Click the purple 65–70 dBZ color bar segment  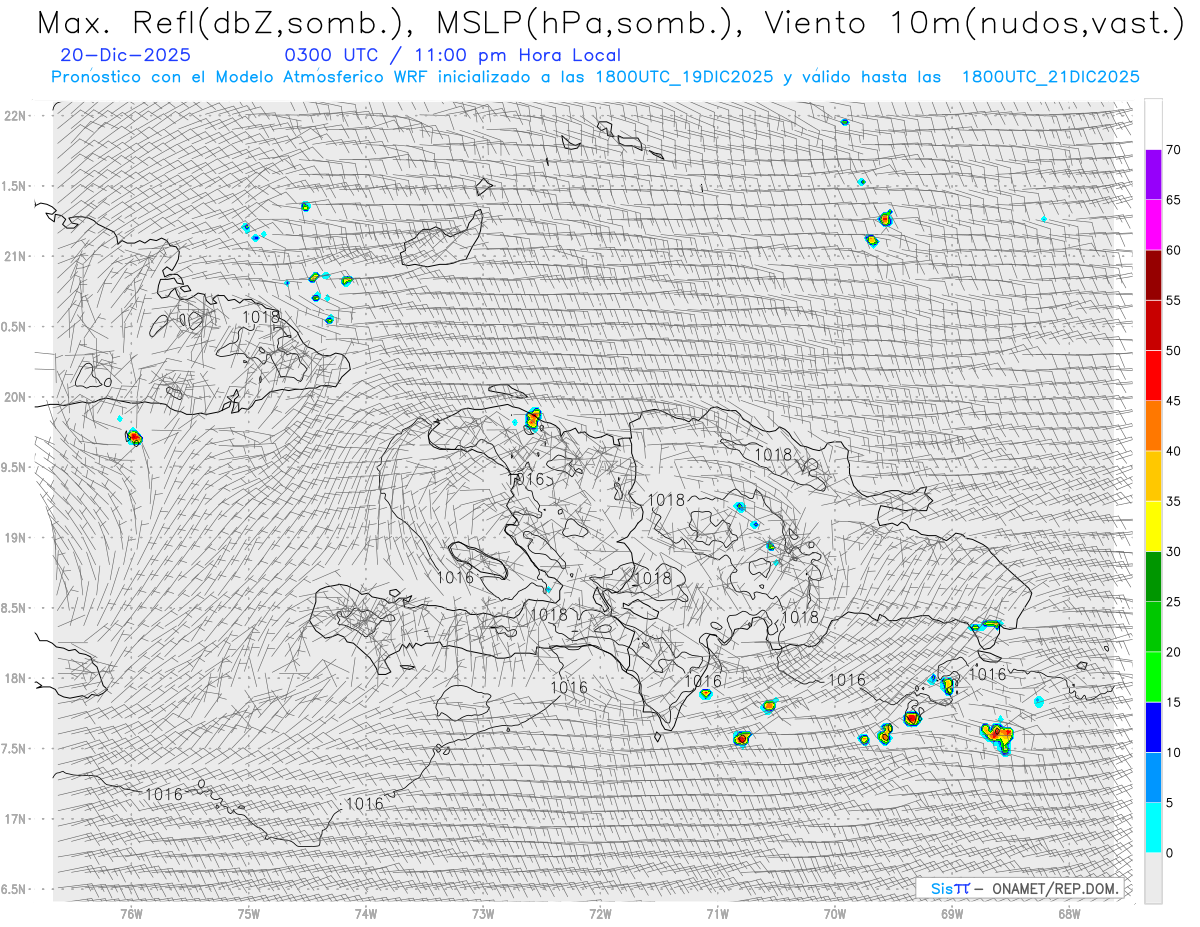click(x=1153, y=175)
